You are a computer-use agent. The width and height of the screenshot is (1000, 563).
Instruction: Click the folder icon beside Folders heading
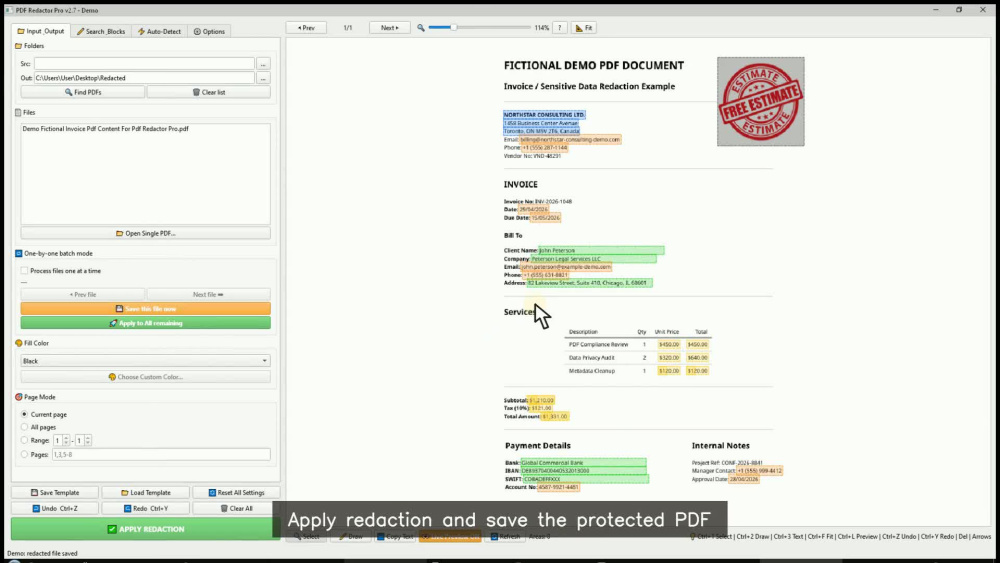(x=18, y=46)
